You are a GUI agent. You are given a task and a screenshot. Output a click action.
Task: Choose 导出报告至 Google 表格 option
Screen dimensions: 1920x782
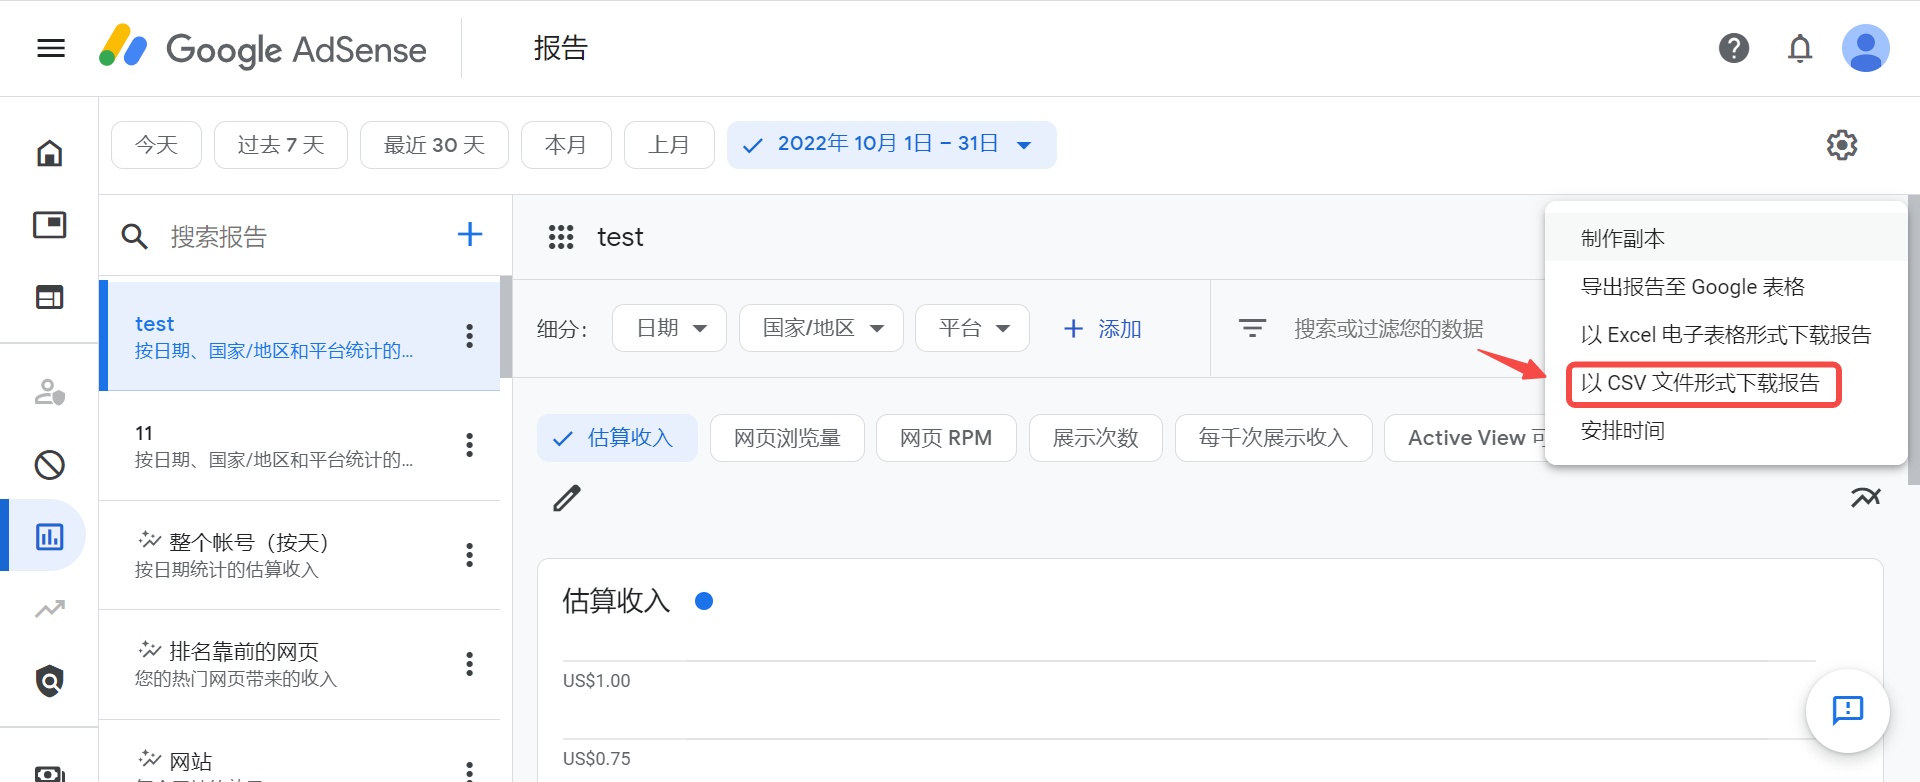click(1692, 287)
